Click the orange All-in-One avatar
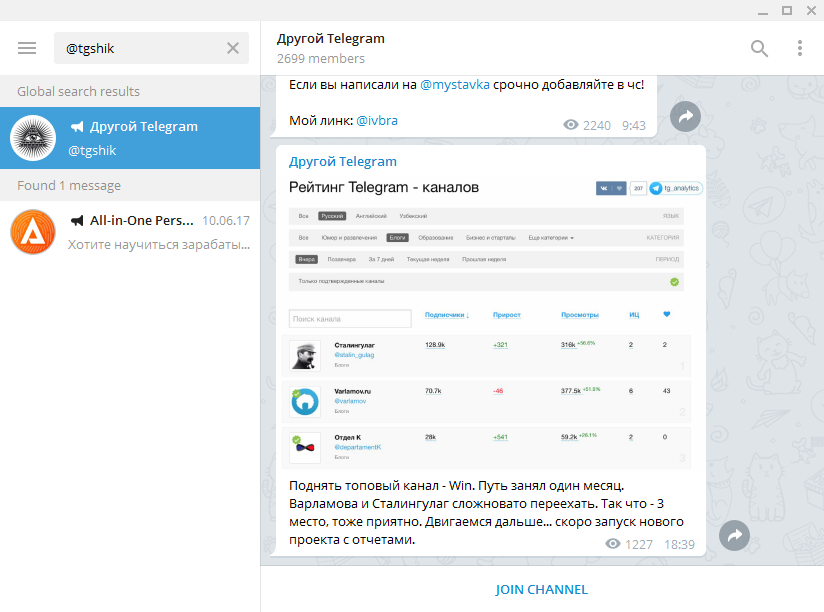Image resolution: width=824 pixels, height=612 pixels. [33, 232]
